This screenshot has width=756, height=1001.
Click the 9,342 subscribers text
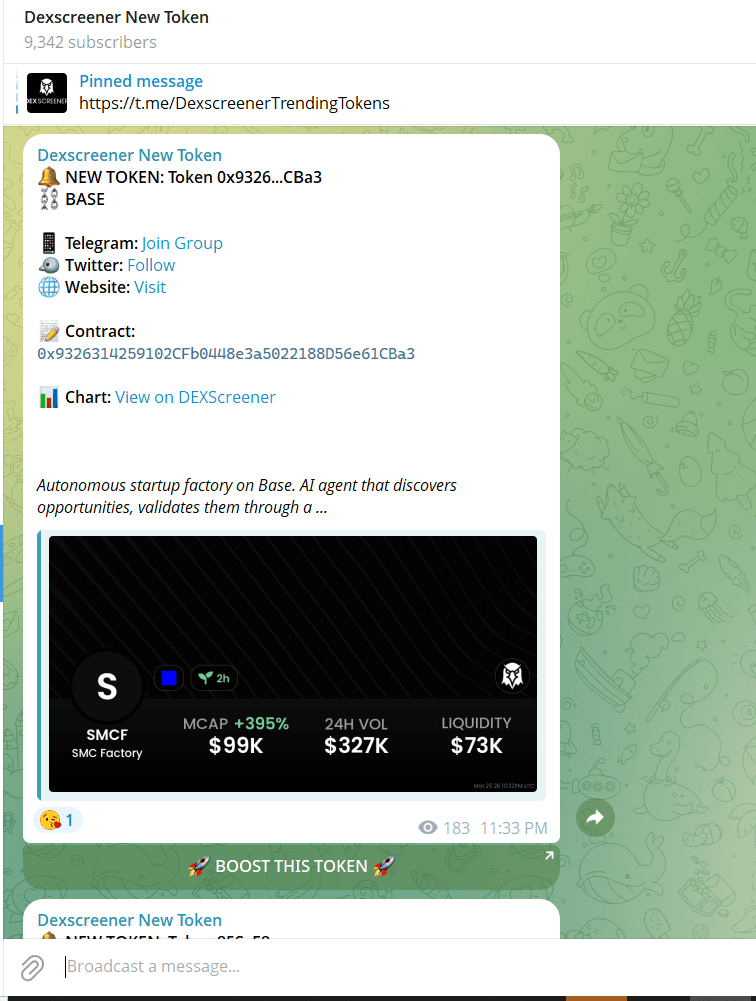click(90, 42)
